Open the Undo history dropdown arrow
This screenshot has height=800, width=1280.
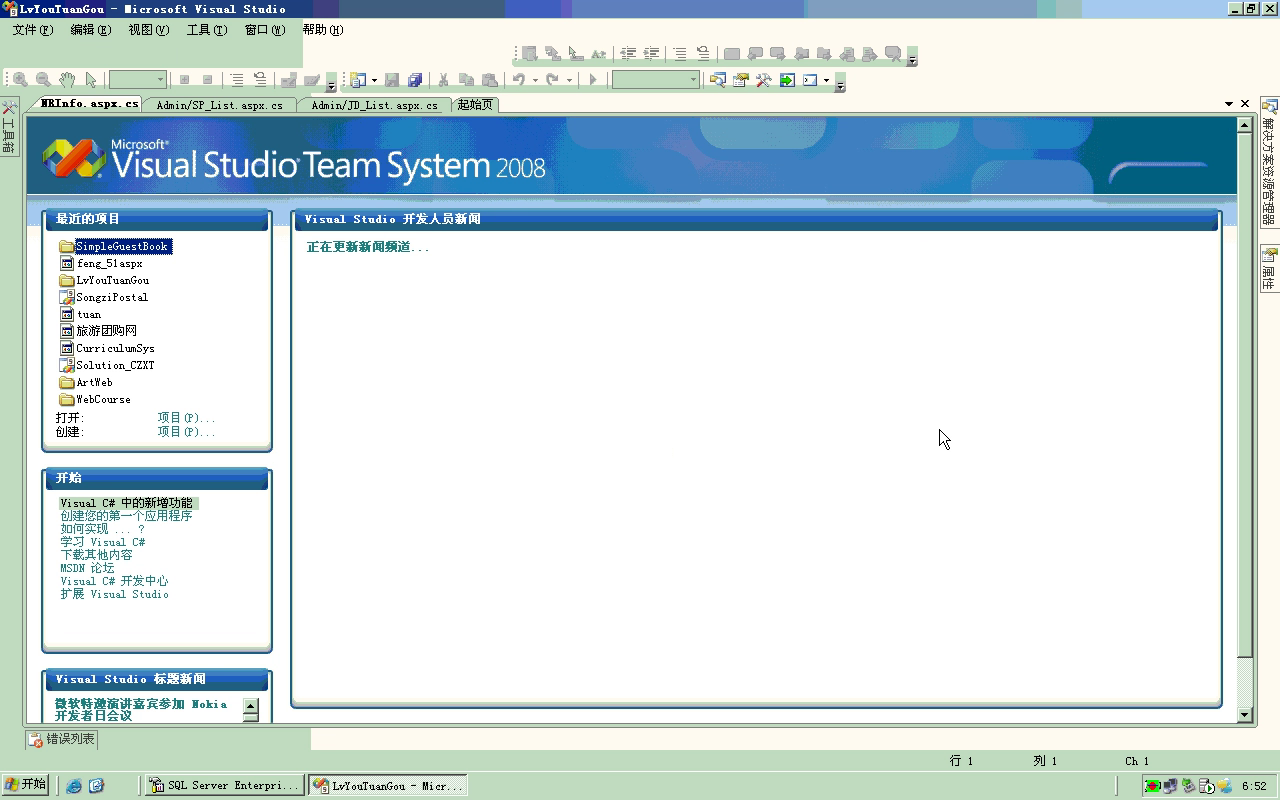point(535,80)
